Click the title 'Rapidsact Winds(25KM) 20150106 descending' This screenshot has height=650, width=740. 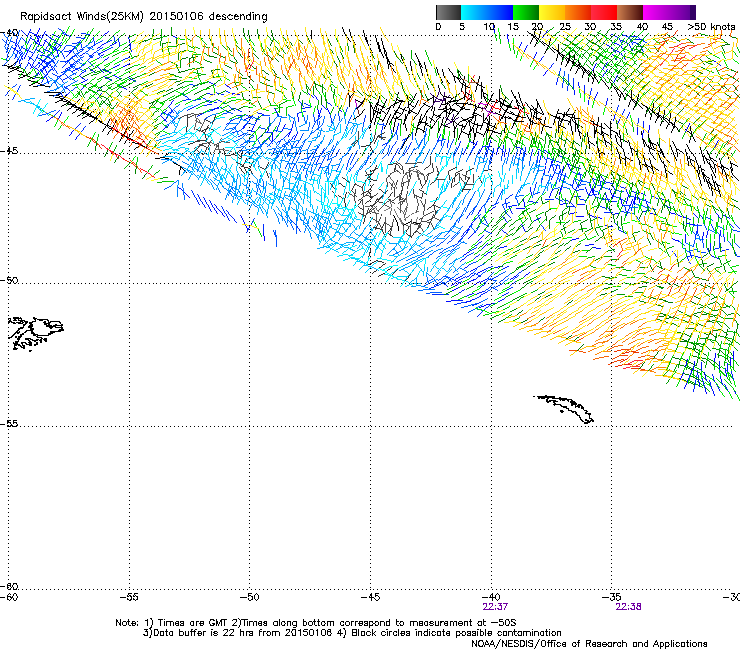[x=143, y=17]
